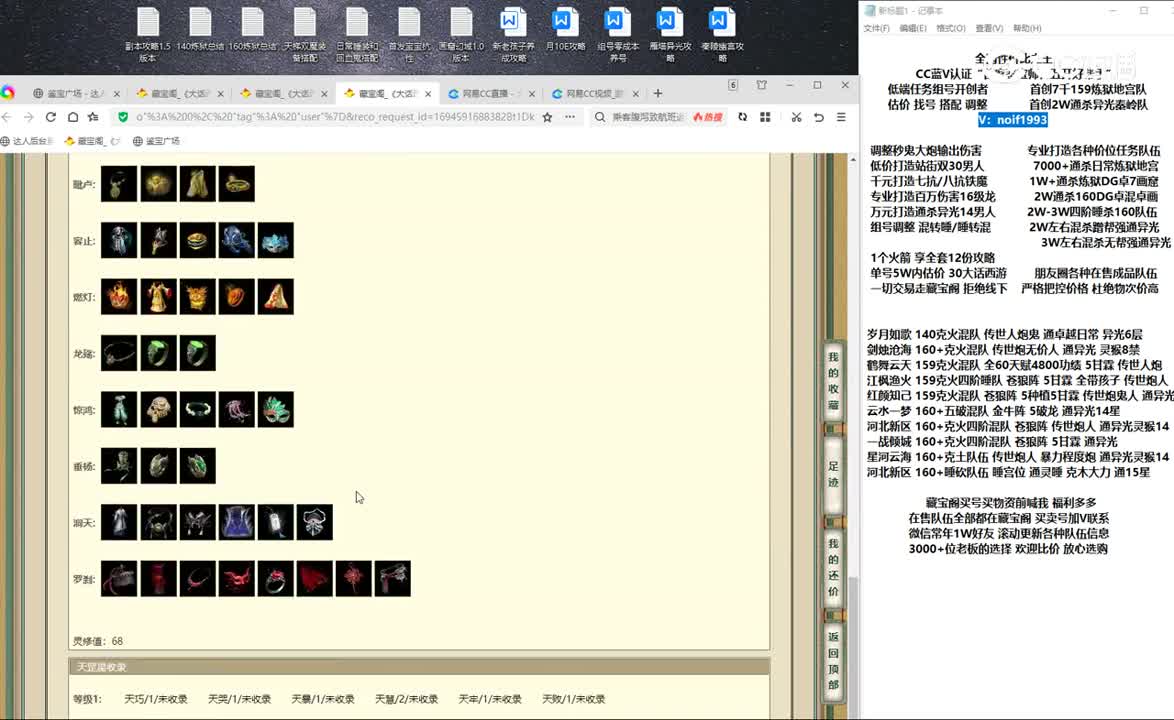Click the highlighted V: noif1993 text
Viewport: 1174px width, 720px height.
(x=1012, y=120)
